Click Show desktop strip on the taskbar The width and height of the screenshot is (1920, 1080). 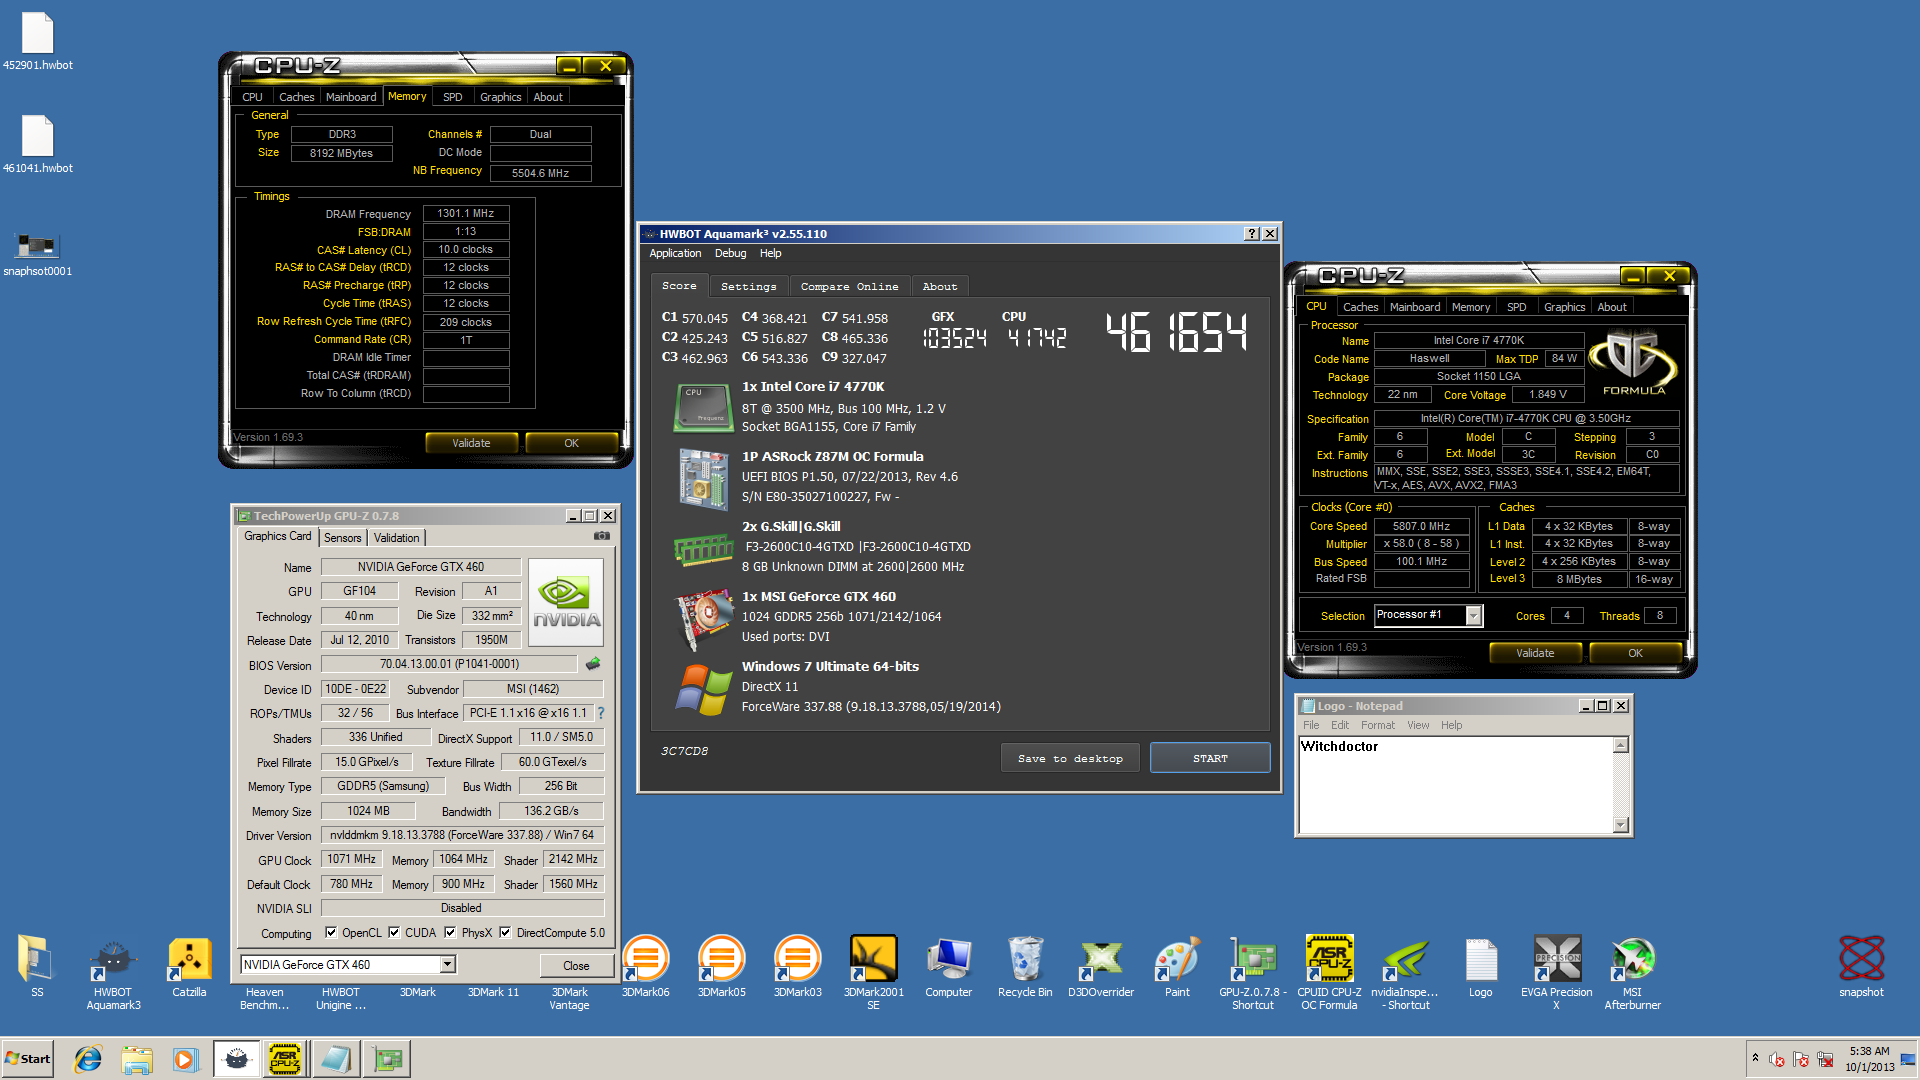pyautogui.click(x=1909, y=1059)
